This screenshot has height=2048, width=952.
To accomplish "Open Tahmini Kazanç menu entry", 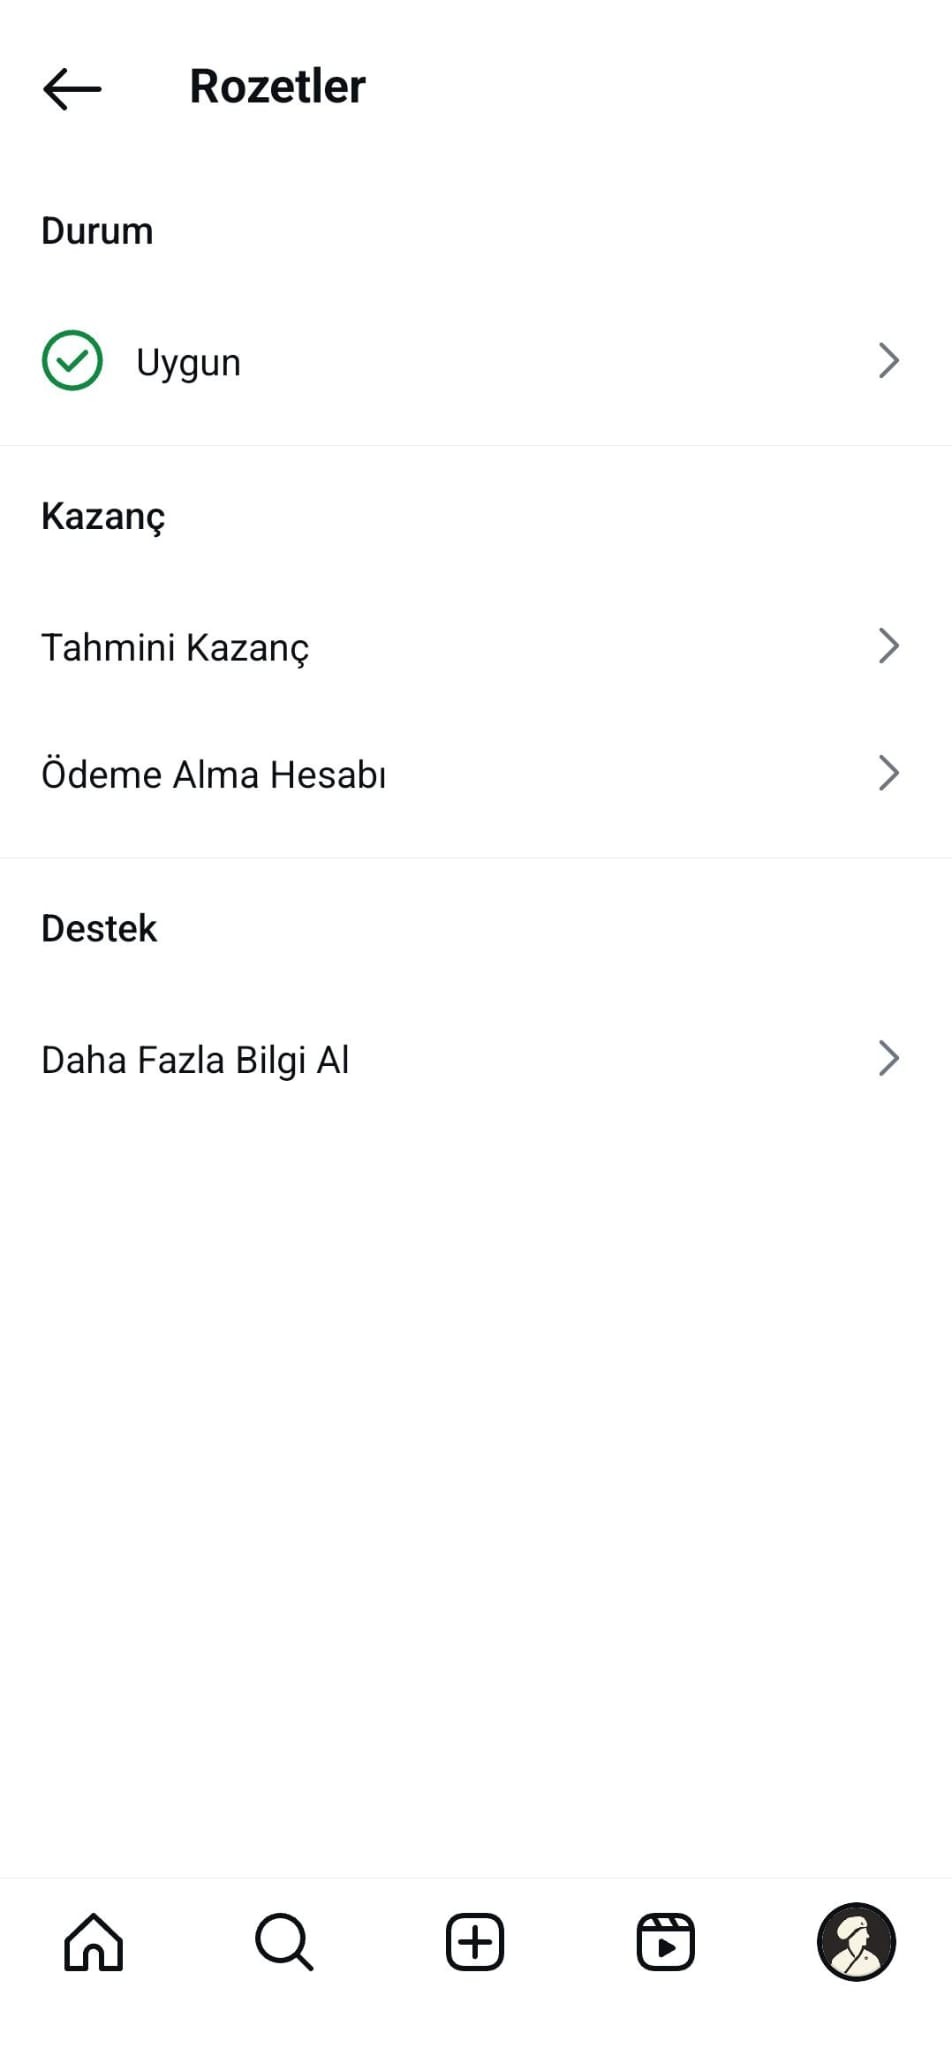I will tap(476, 647).
